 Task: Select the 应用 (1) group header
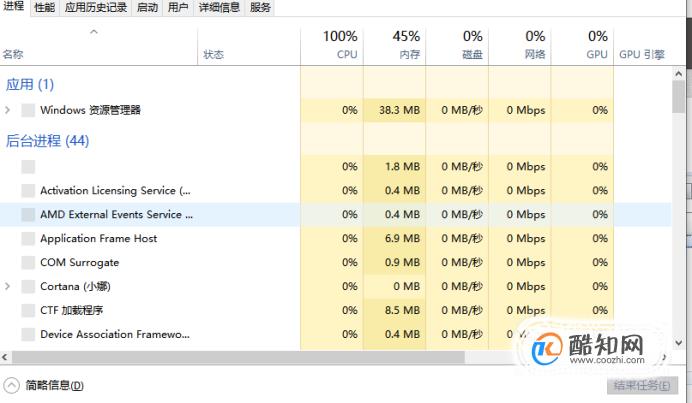[x=30, y=84]
